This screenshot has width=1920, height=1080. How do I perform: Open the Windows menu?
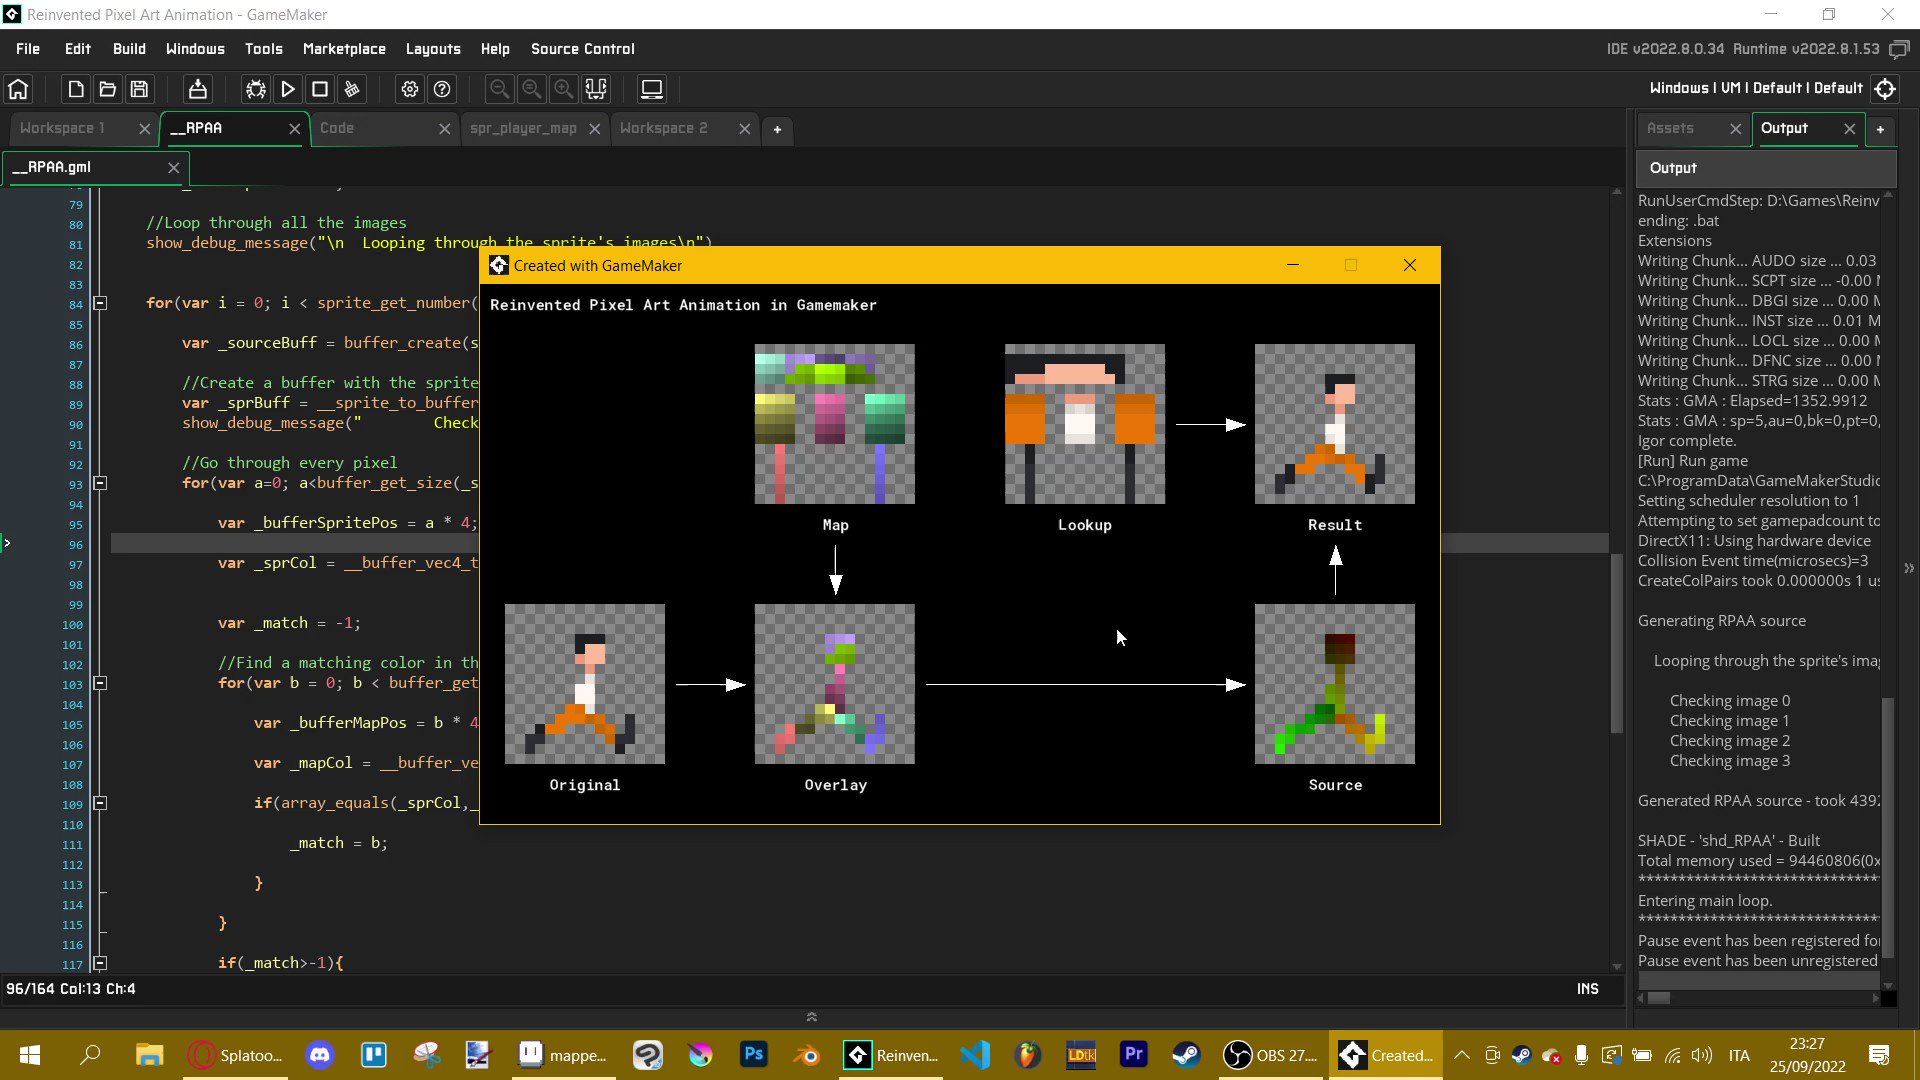click(195, 49)
